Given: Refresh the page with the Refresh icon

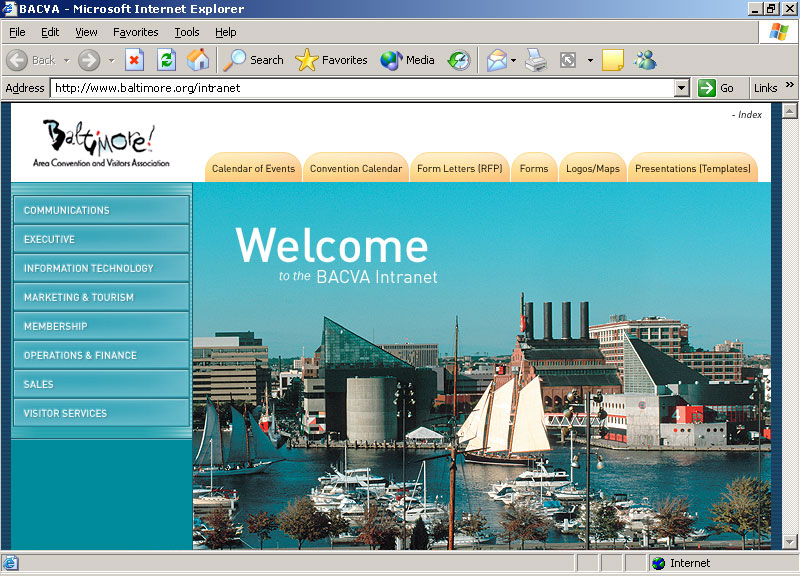Looking at the screenshot, I should click(166, 60).
